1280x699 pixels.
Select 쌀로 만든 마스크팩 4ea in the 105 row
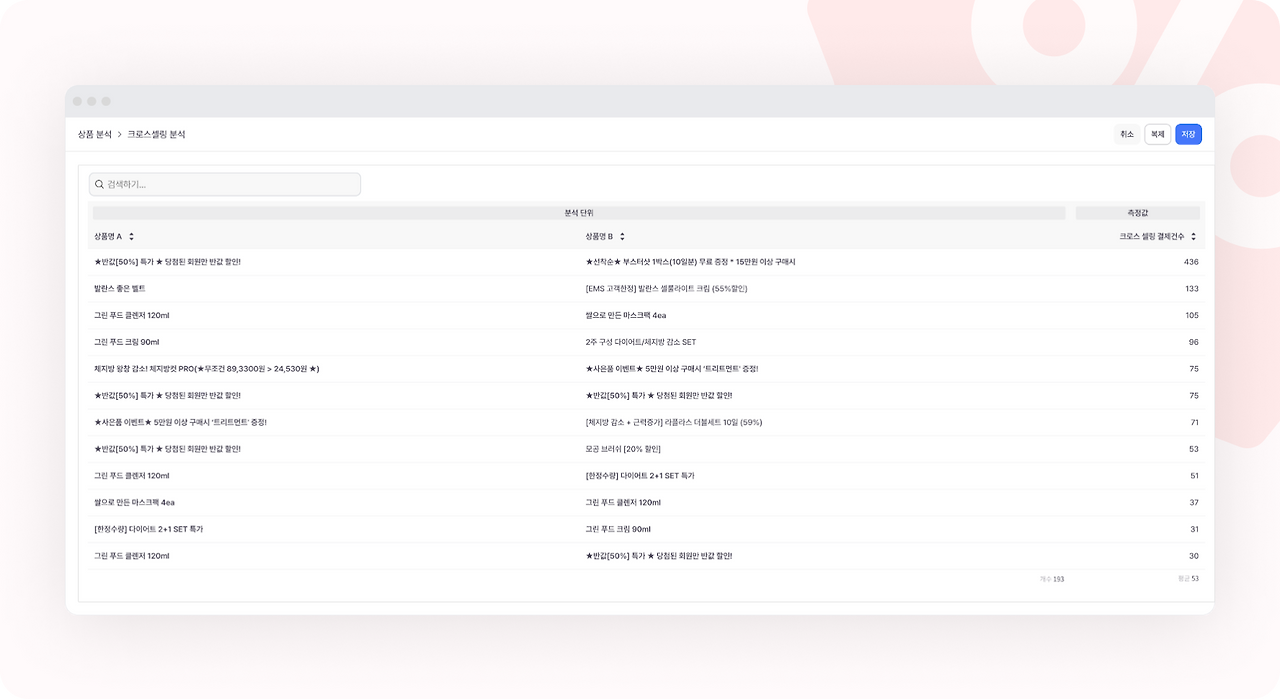pyautogui.click(x=626, y=316)
